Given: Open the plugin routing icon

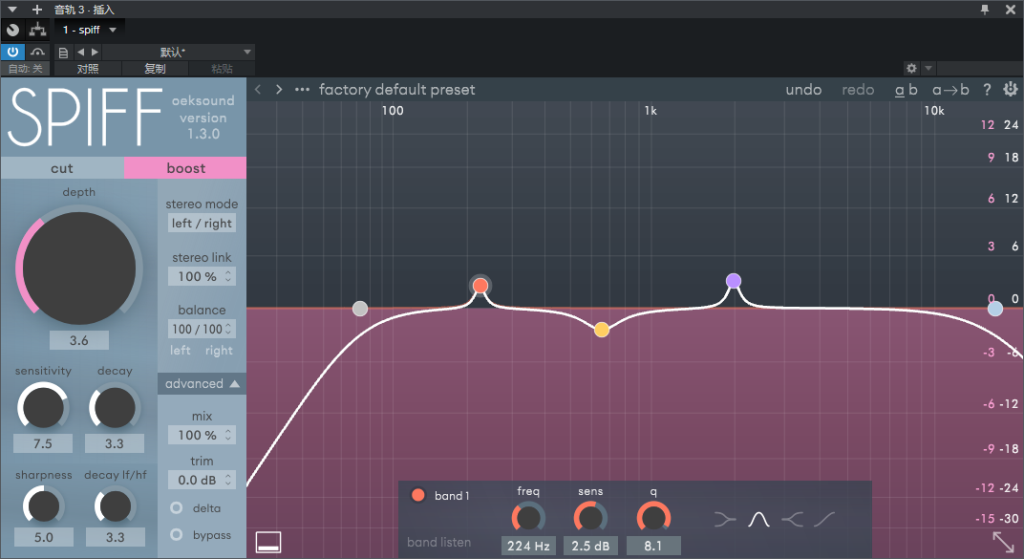Looking at the screenshot, I should tap(38, 29).
